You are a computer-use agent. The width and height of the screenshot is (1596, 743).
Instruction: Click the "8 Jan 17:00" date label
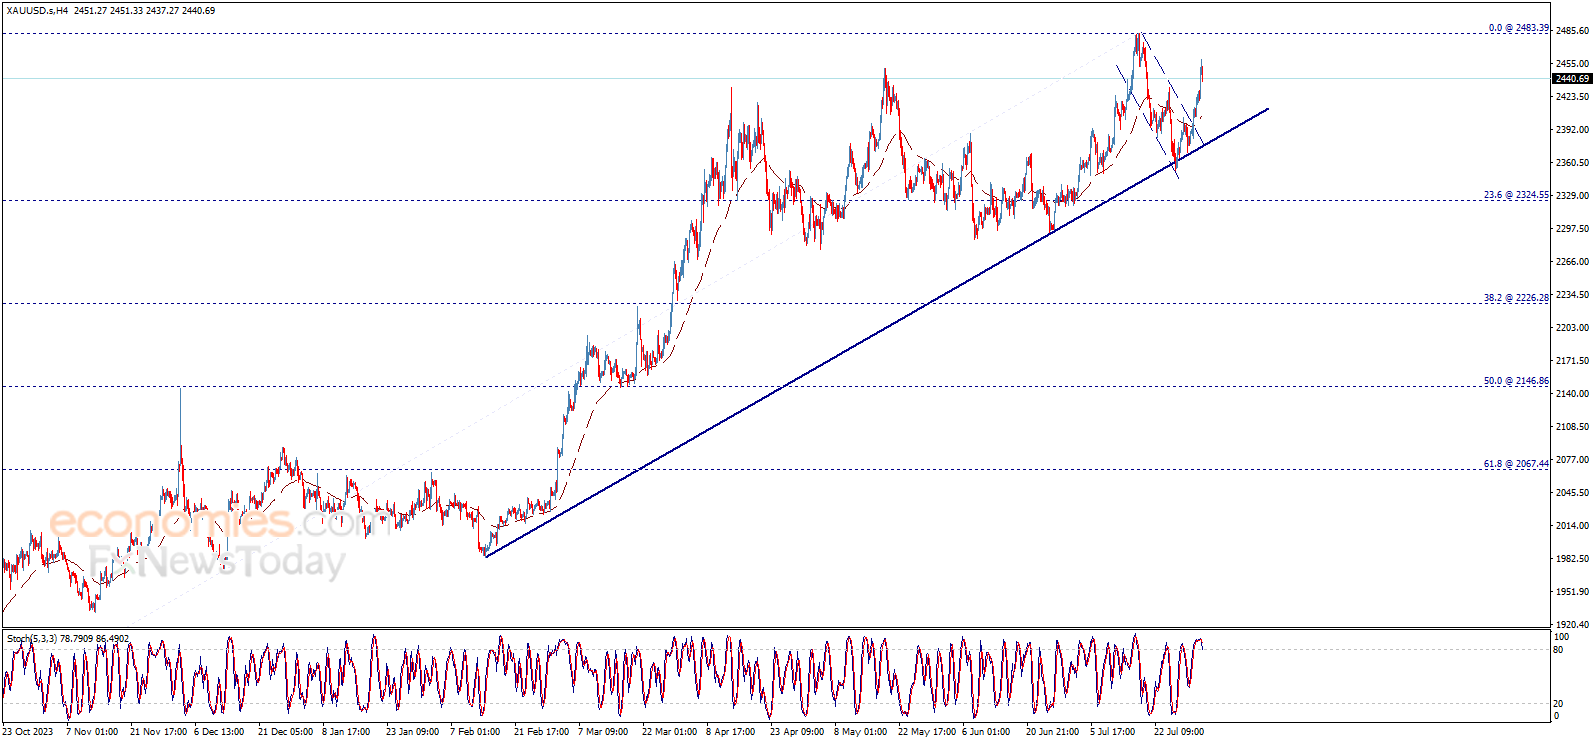tap(346, 732)
